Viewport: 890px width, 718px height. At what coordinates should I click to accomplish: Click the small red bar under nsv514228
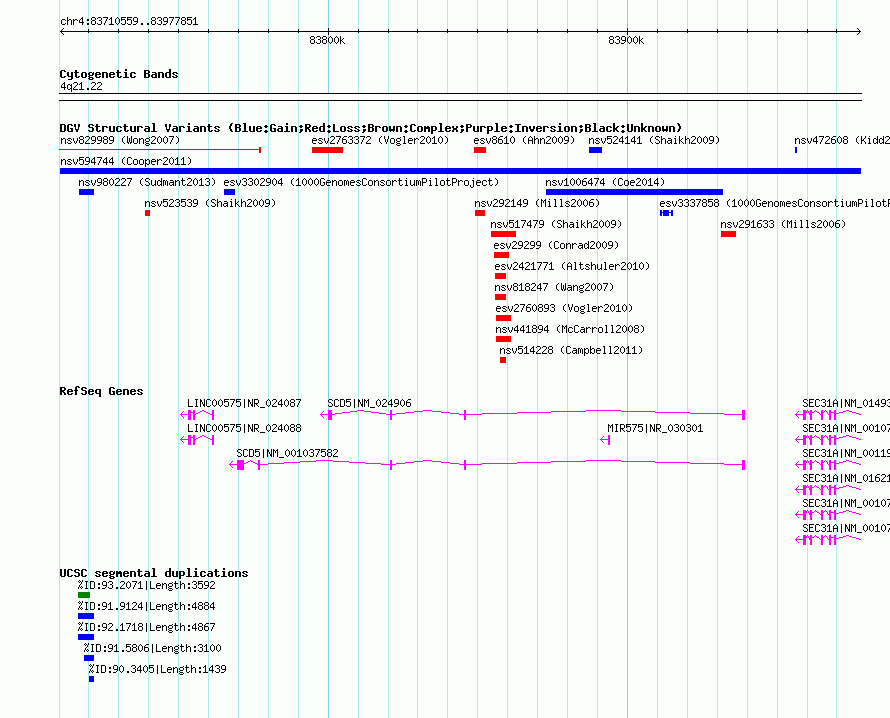tap(503, 360)
